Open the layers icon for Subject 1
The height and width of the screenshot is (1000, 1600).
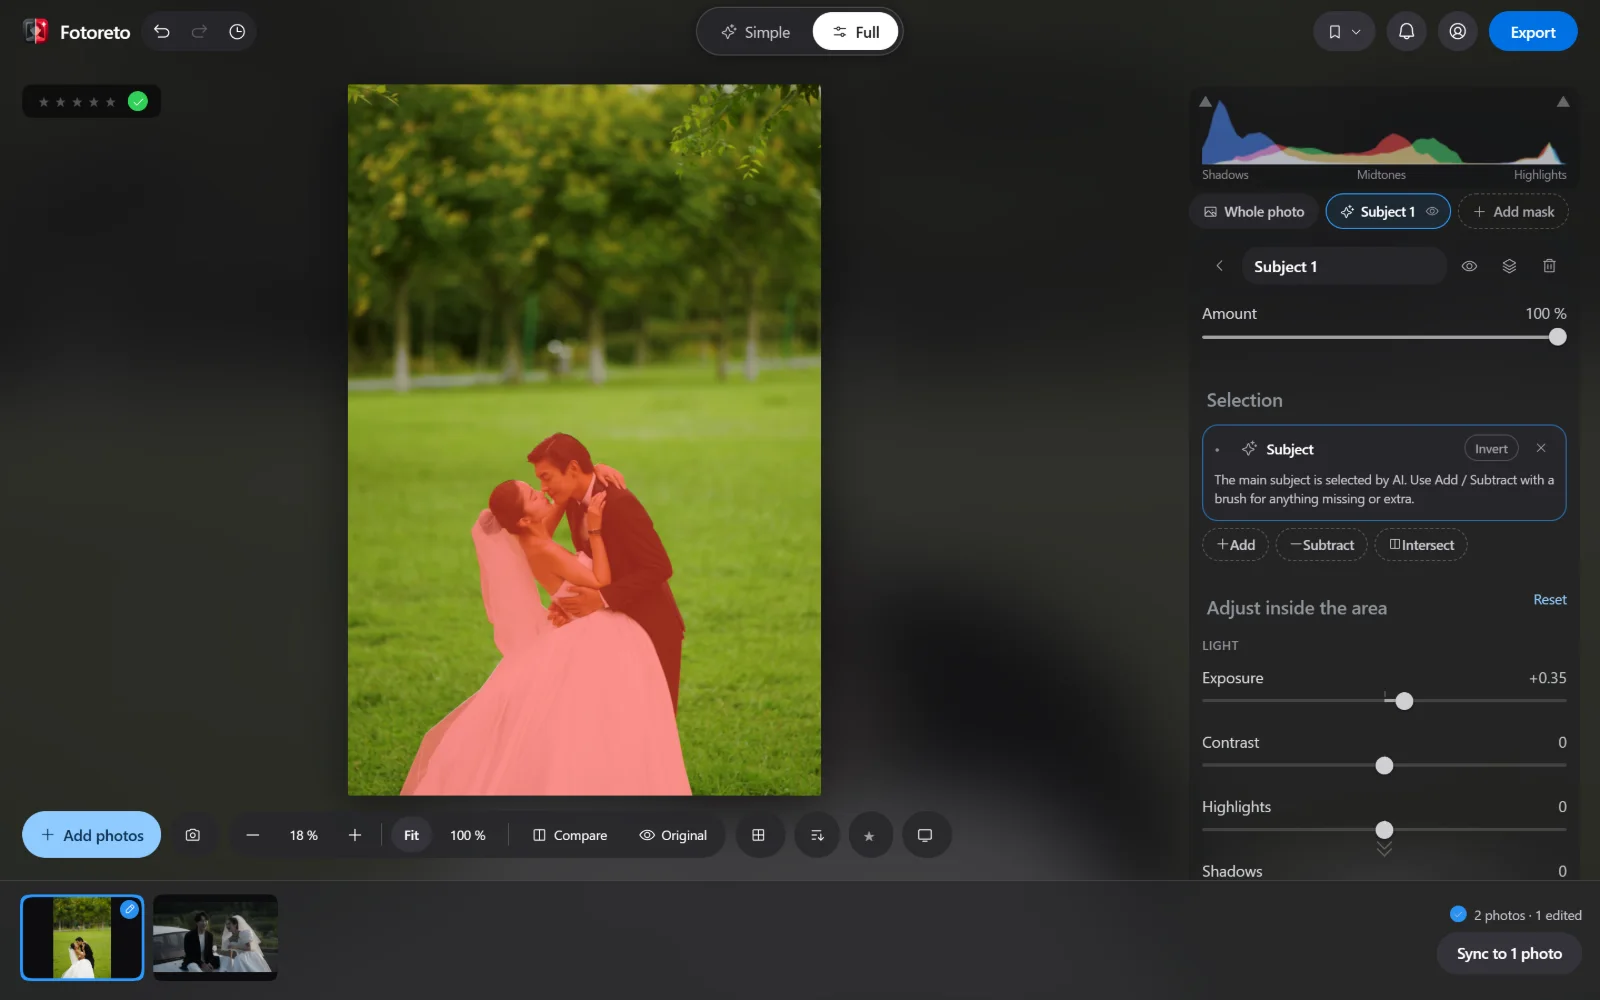coord(1509,266)
